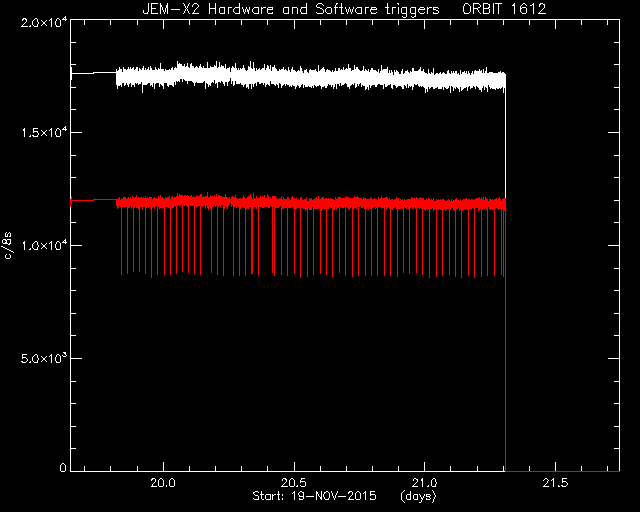
Task: Click the 20.0 x-axis tick label
Action: tap(163, 483)
